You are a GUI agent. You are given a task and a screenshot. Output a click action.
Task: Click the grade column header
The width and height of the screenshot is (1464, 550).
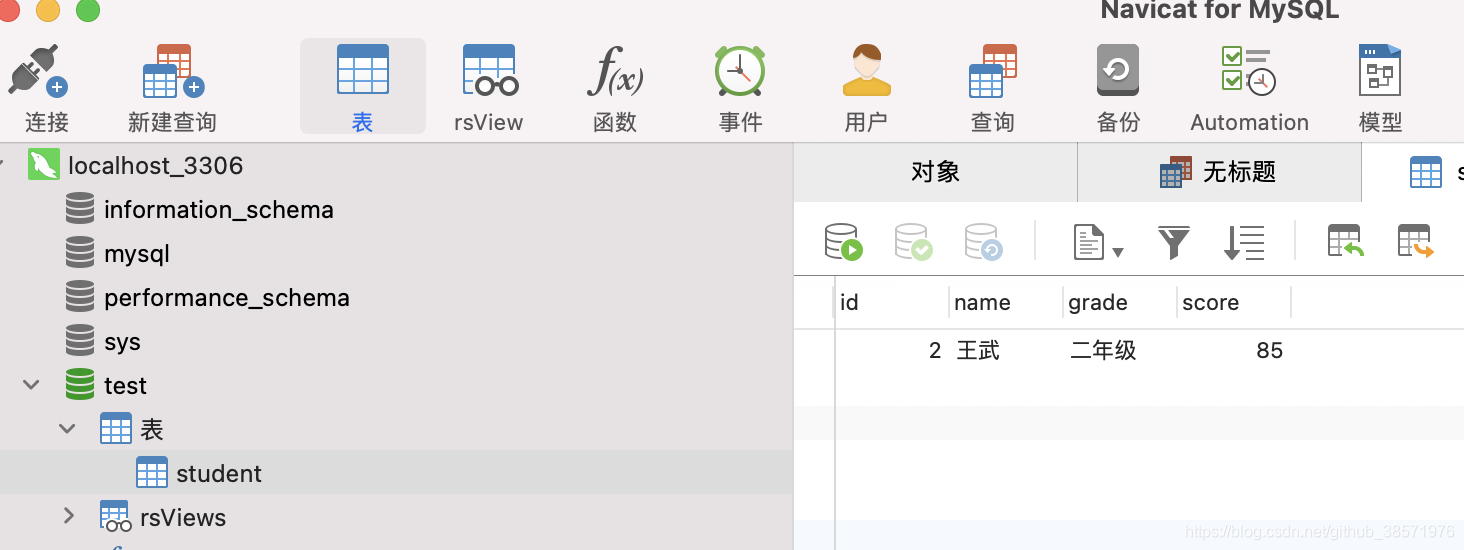point(1120,303)
